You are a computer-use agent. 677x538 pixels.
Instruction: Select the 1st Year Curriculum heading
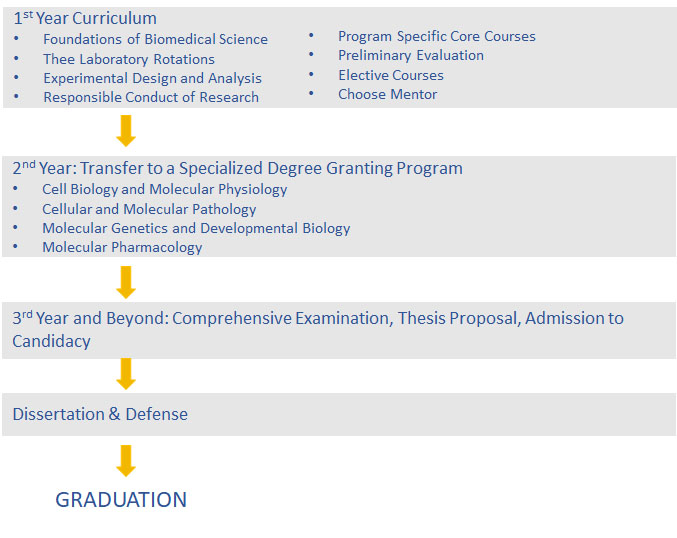tap(85, 18)
